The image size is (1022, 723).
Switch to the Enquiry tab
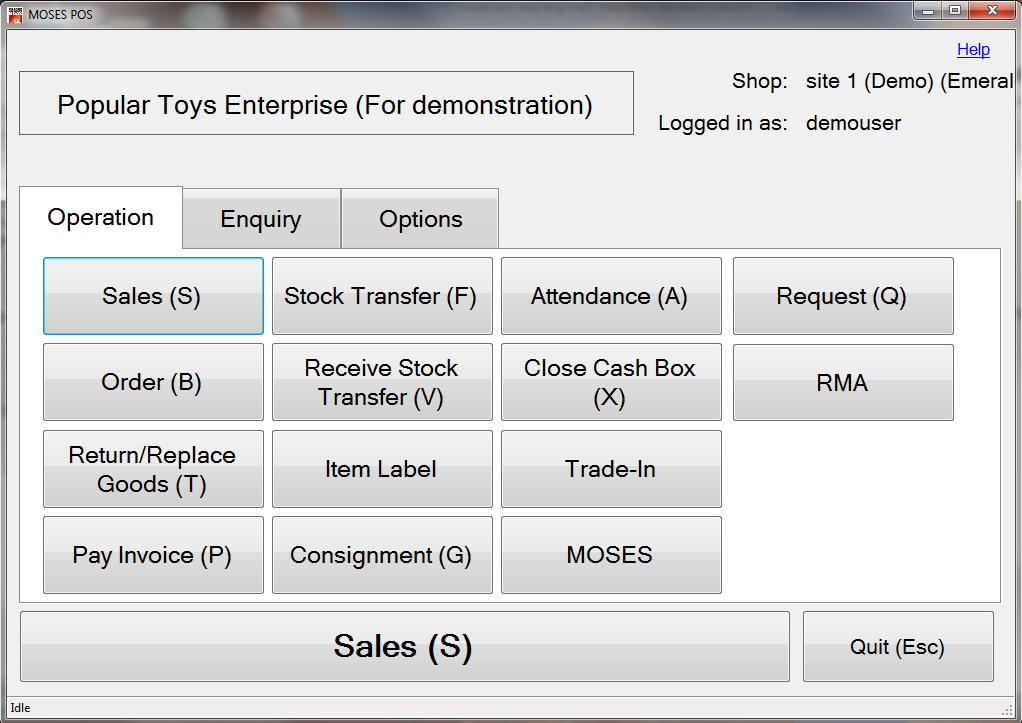tap(261, 219)
